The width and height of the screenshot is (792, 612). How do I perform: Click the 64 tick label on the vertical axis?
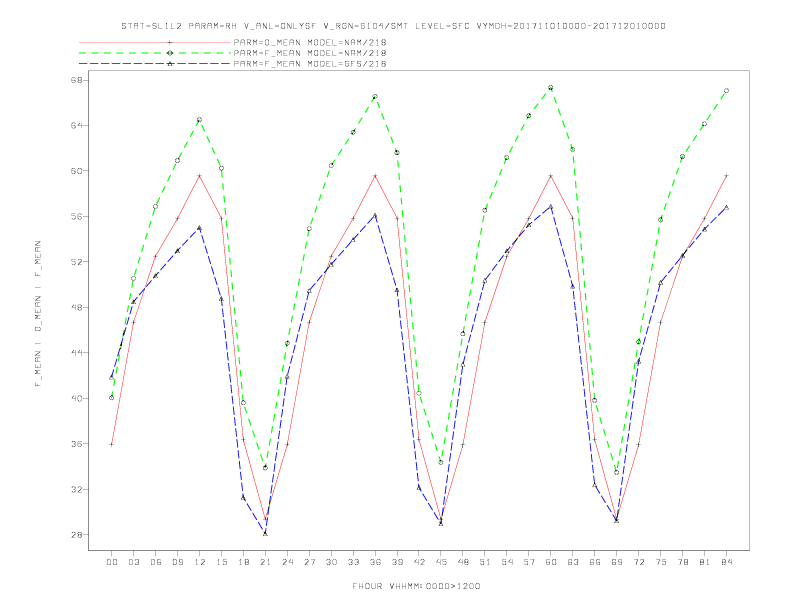tap(76, 125)
